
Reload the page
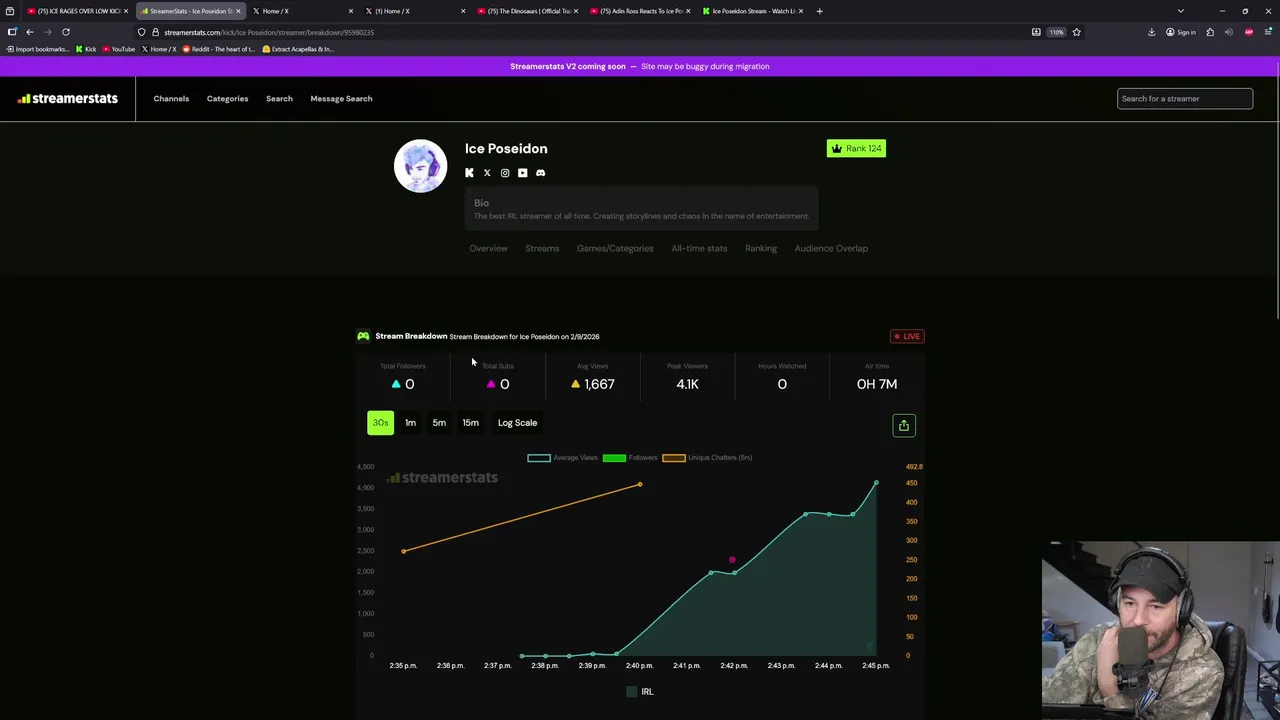click(66, 32)
